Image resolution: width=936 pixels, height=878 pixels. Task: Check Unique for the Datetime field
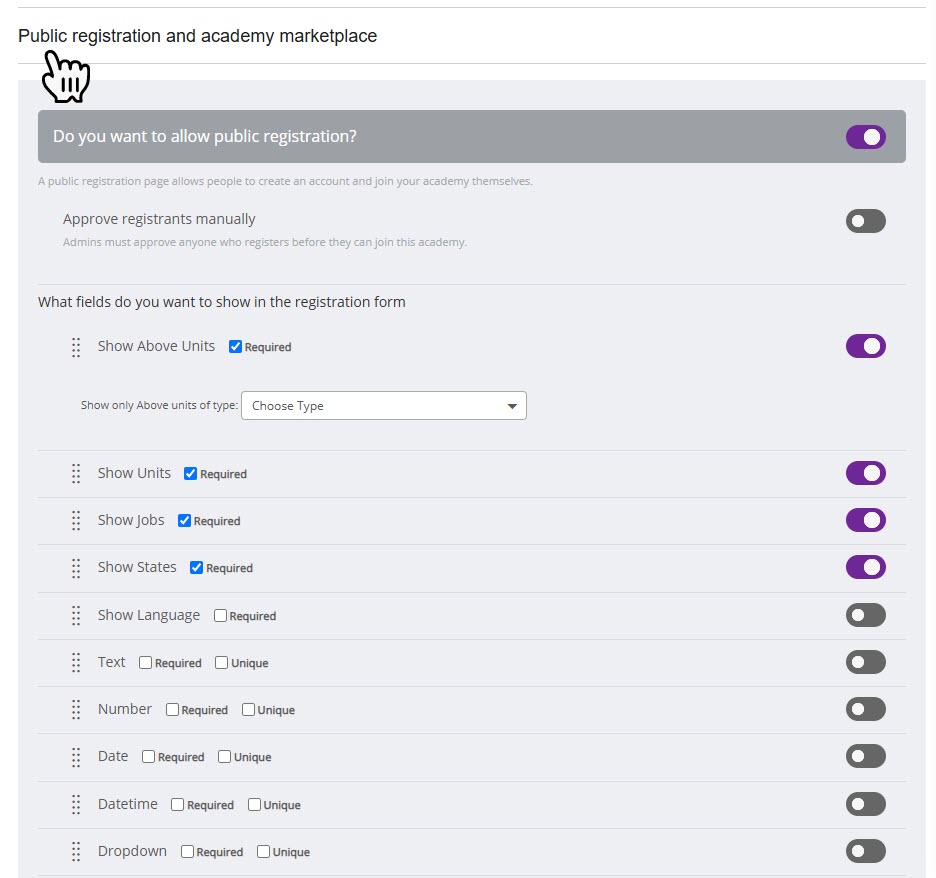(x=254, y=805)
